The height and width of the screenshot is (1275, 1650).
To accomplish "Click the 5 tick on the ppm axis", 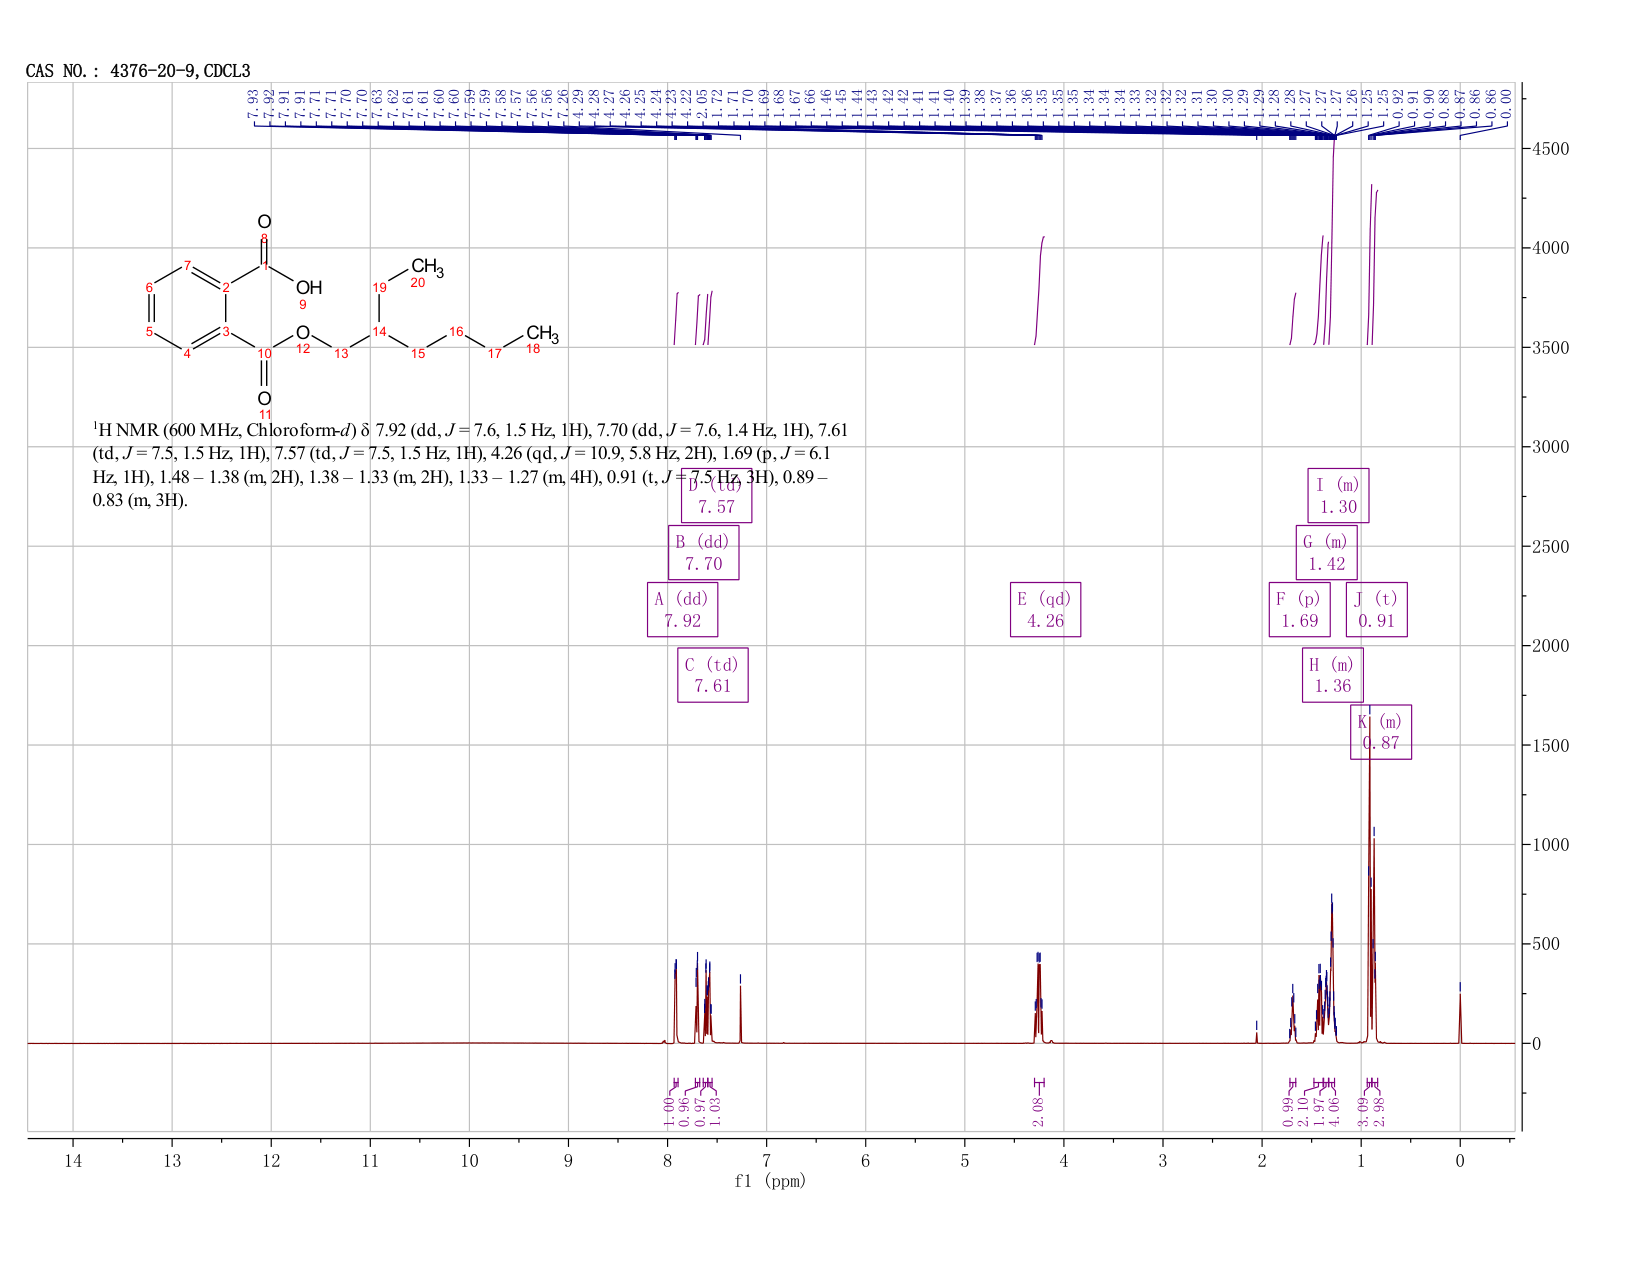I will click(x=965, y=1160).
